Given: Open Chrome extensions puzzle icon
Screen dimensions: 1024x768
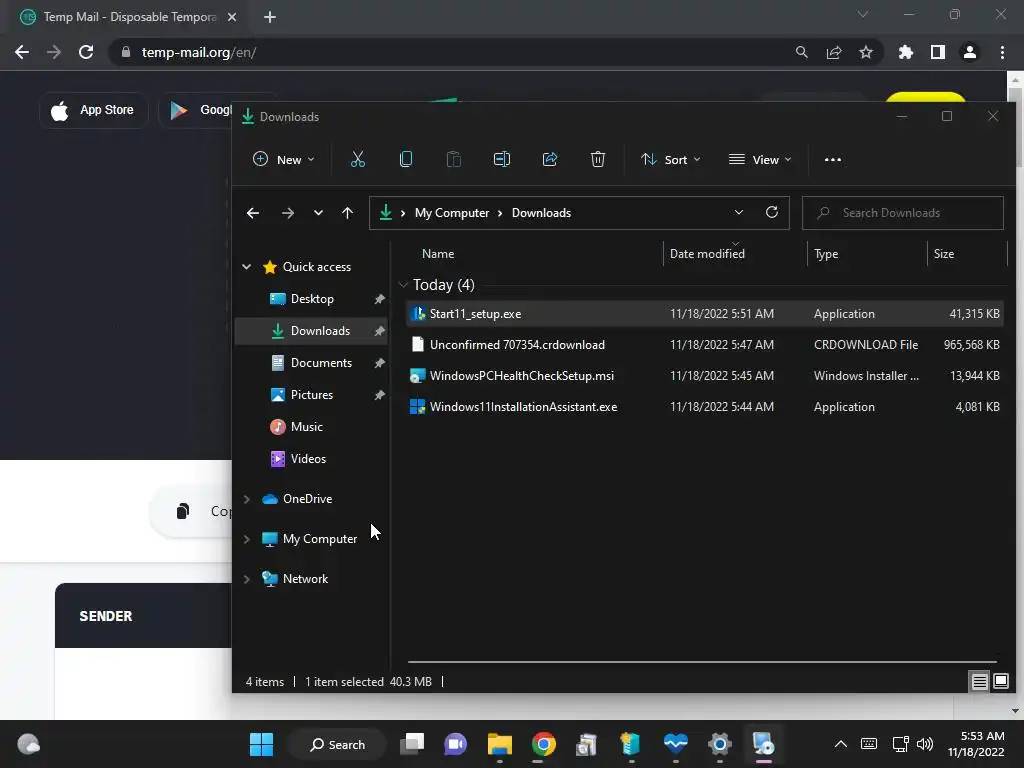Looking at the screenshot, I should (x=906, y=52).
